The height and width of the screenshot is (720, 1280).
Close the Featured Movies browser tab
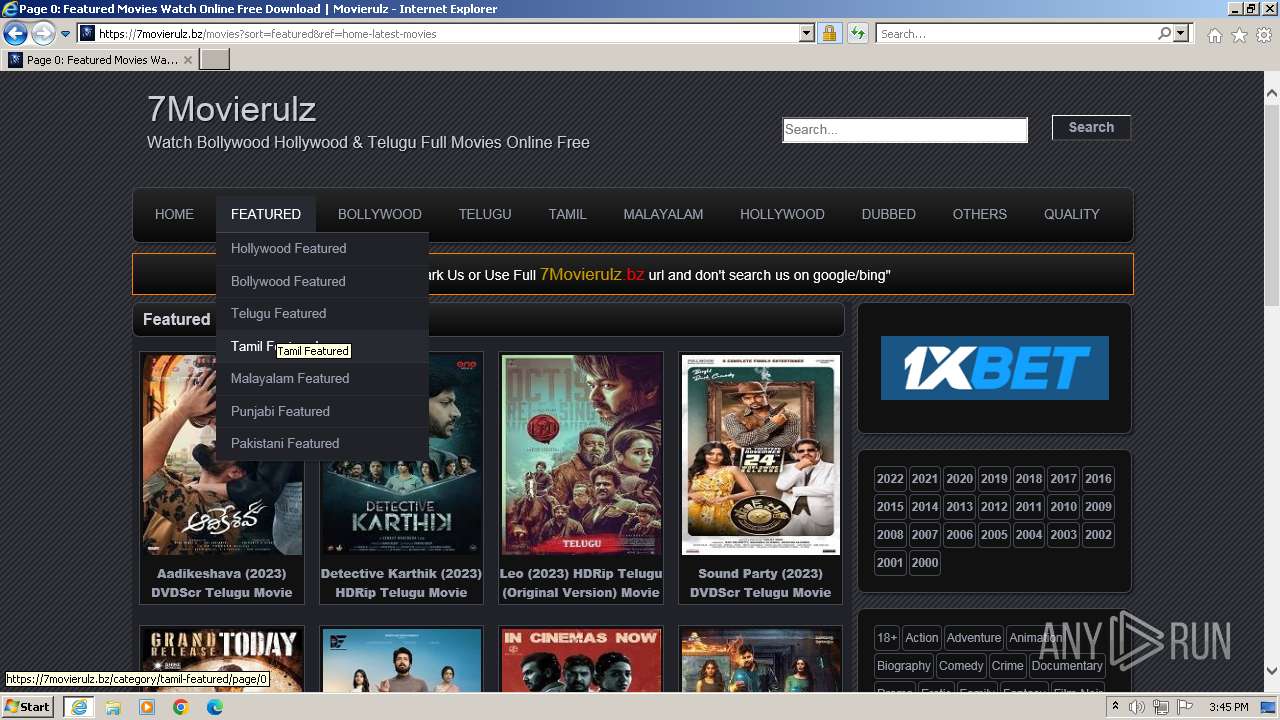(x=187, y=60)
